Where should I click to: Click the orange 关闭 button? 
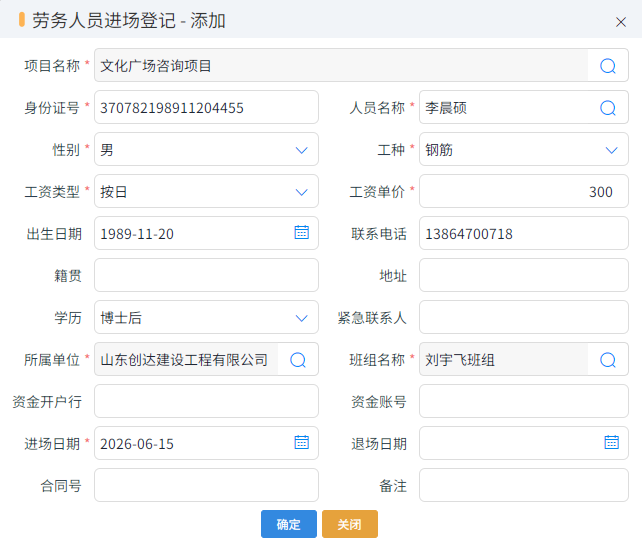[350, 524]
